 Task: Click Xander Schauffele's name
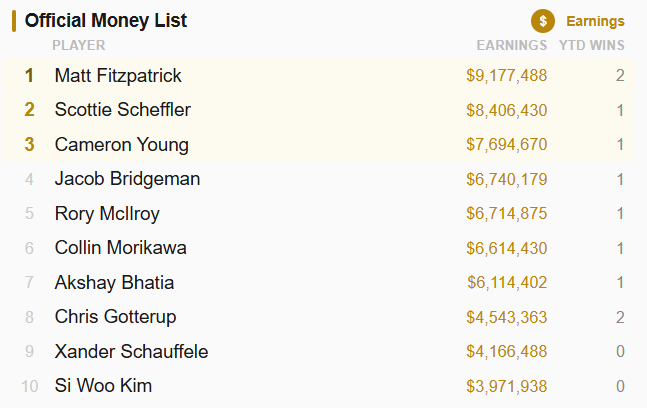131,352
